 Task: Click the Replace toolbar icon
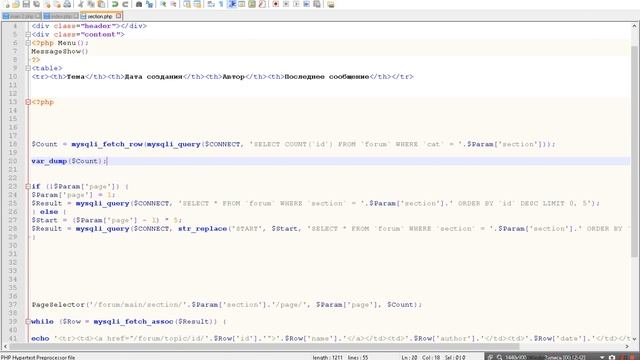149,4
